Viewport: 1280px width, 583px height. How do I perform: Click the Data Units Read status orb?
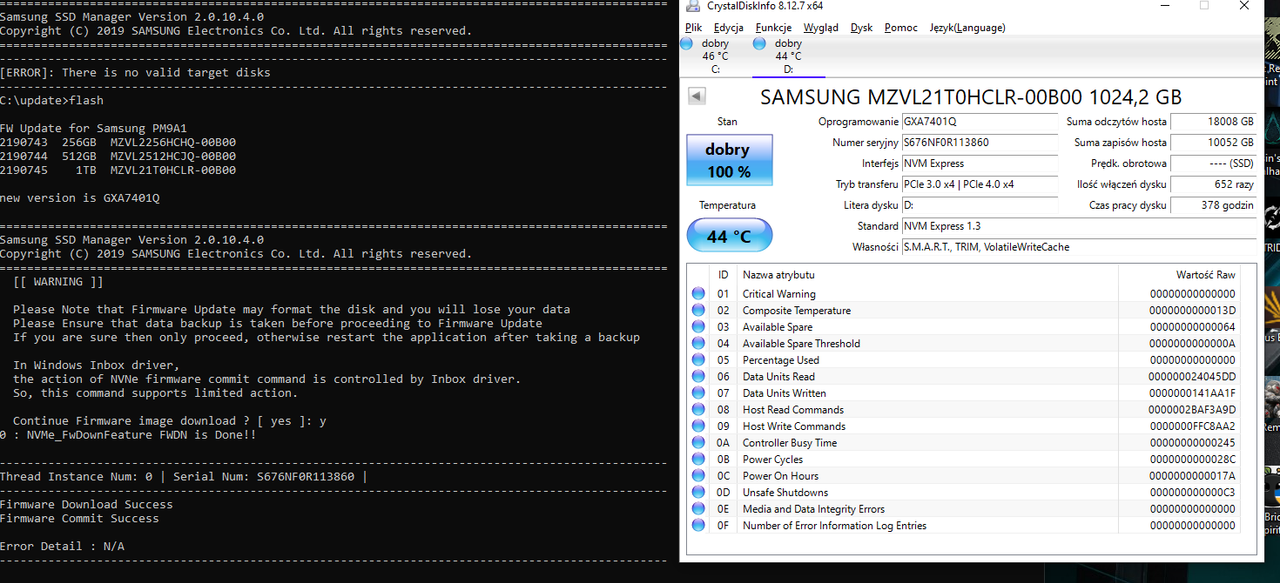(x=698, y=376)
